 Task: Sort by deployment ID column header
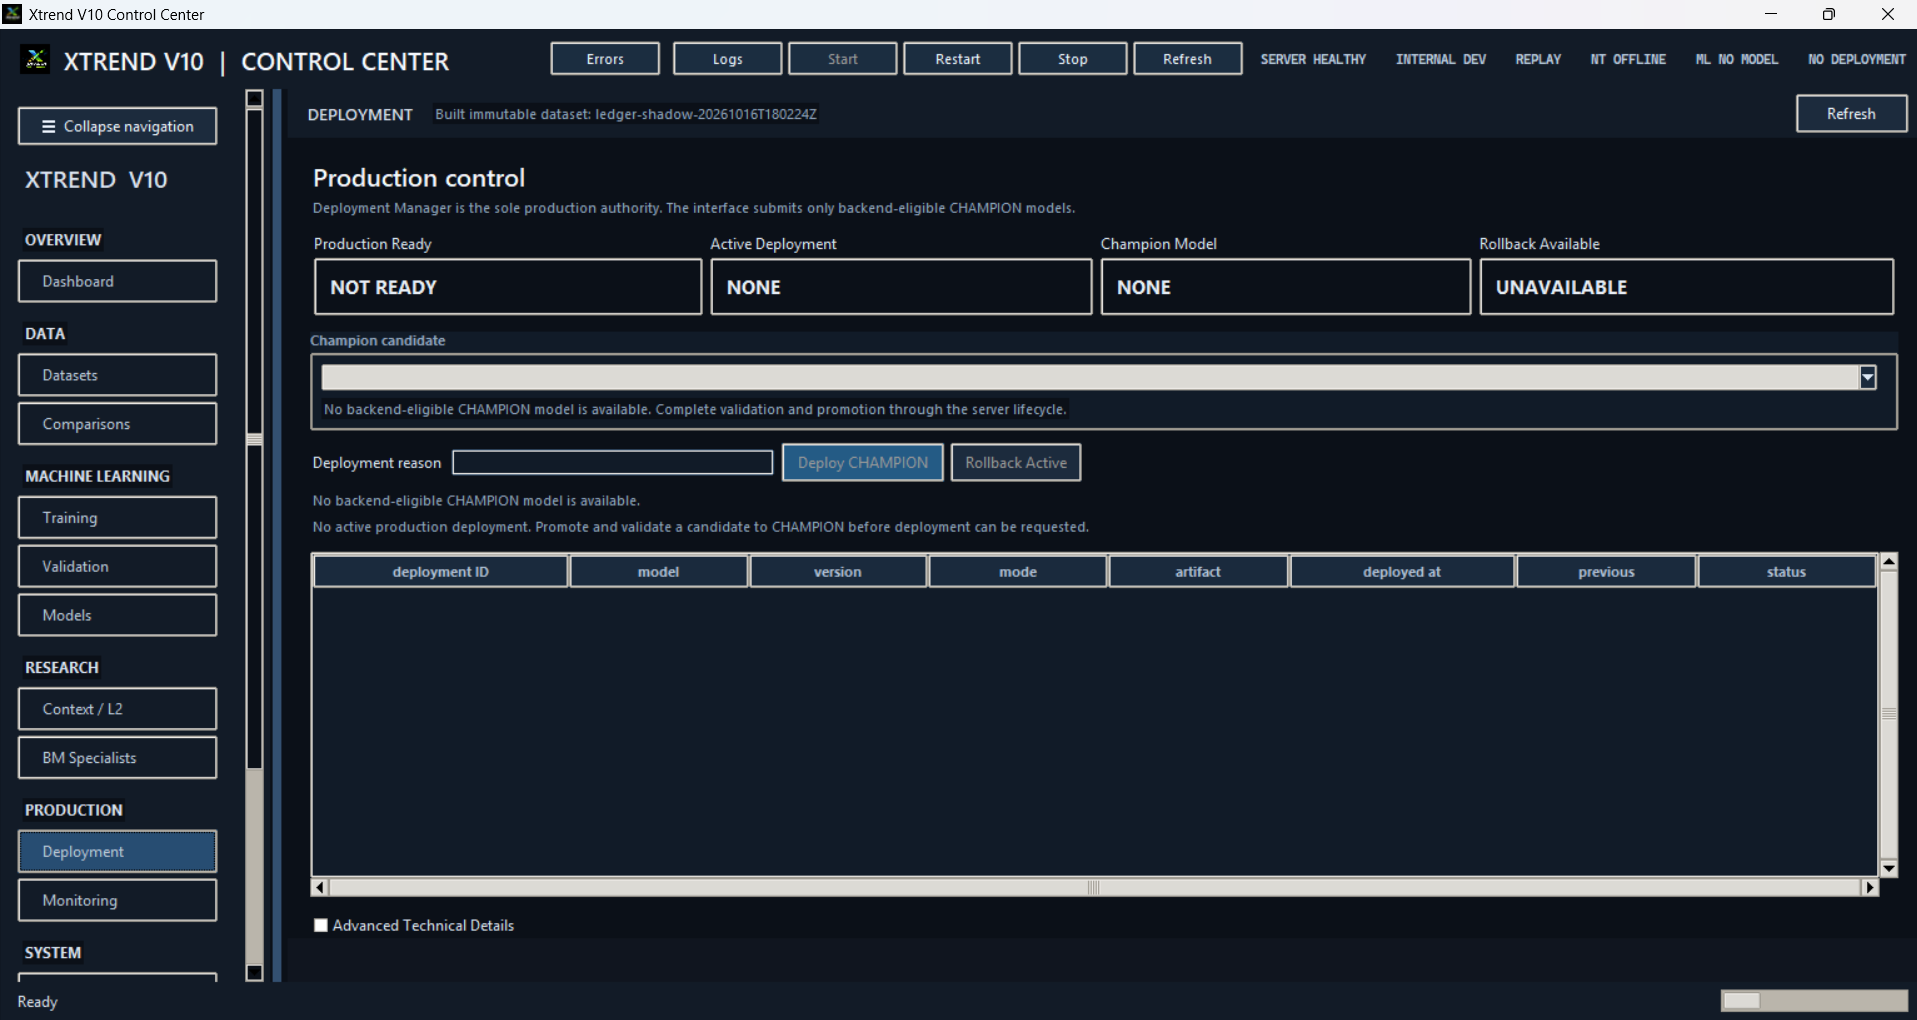pyautogui.click(x=440, y=572)
